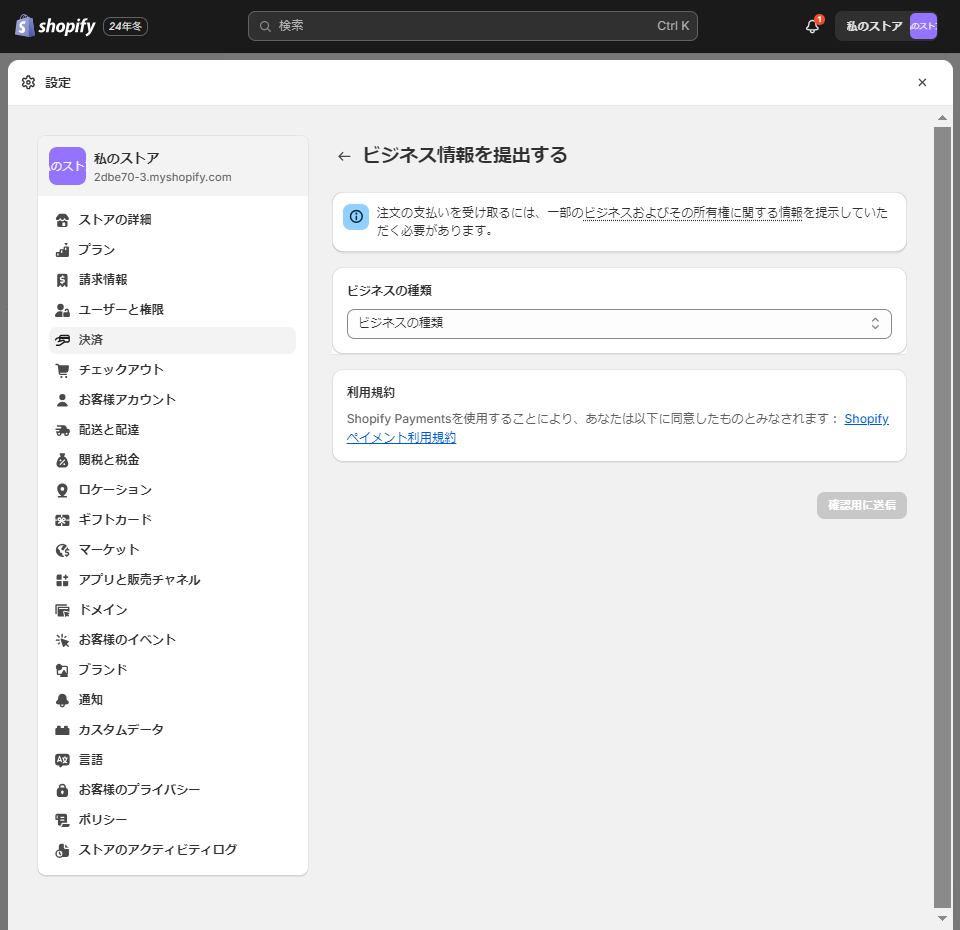The width and height of the screenshot is (960, 930).
Task: Click the 配送と配達 truck icon
Action: [x=62, y=430]
